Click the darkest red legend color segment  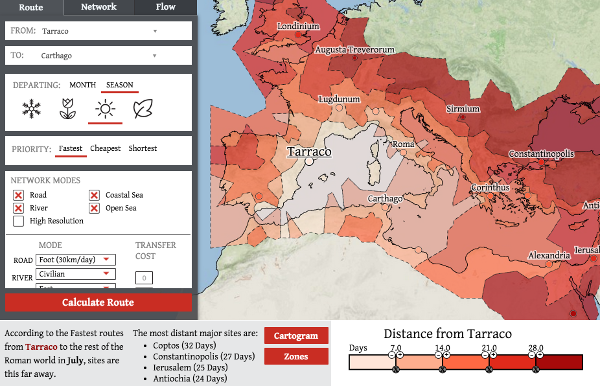pyautogui.click(x=559, y=362)
